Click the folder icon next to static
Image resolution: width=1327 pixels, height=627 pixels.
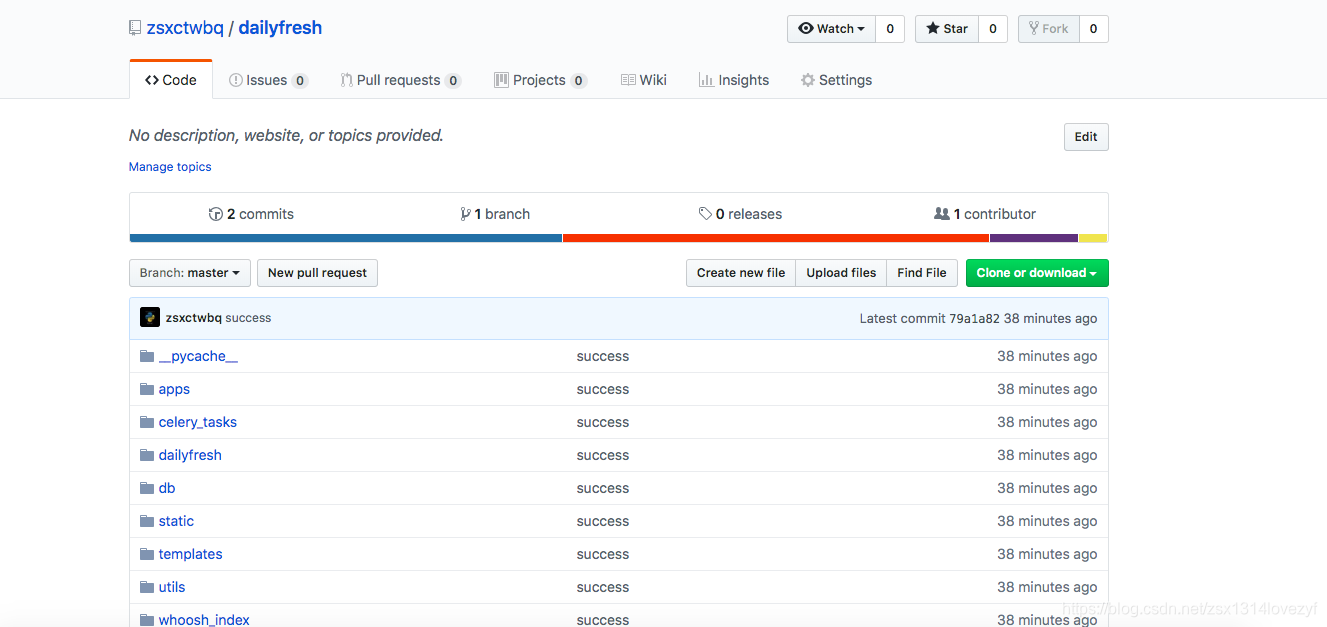(147, 521)
